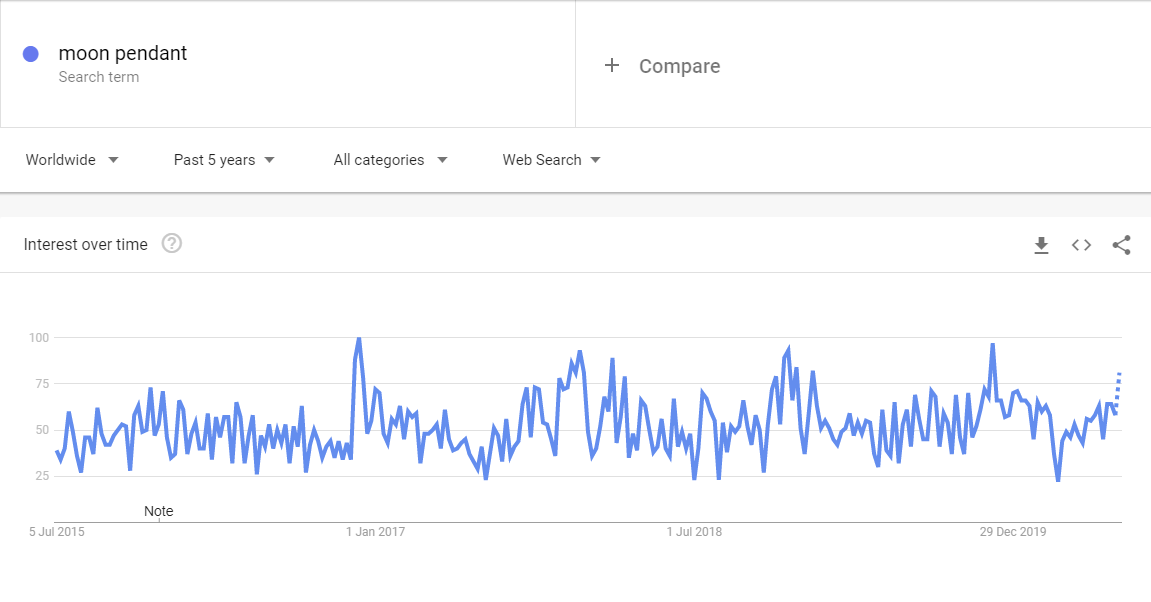
Task: Change the Web Search type dropdown
Action: (x=551, y=160)
